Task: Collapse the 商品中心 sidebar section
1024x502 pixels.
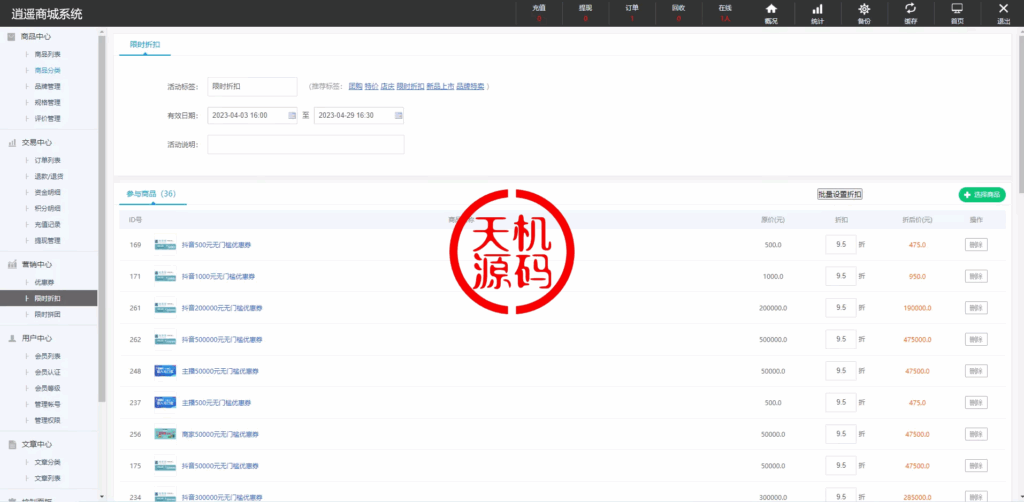Action: [x=37, y=37]
